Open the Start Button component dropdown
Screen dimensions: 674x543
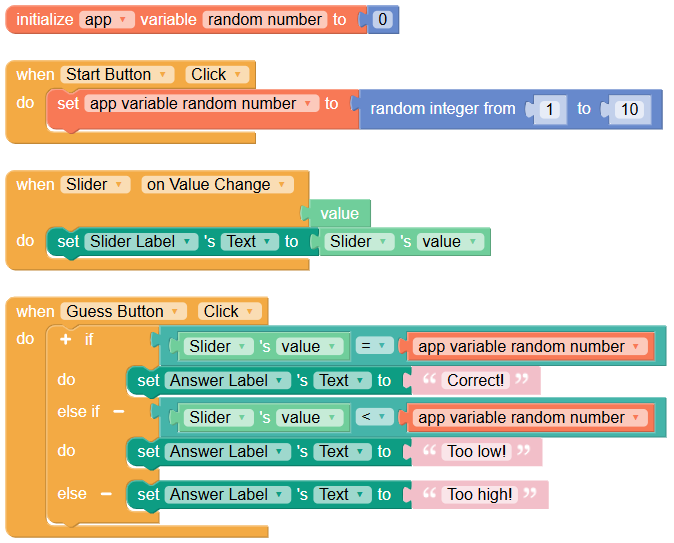tap(117, 74)
